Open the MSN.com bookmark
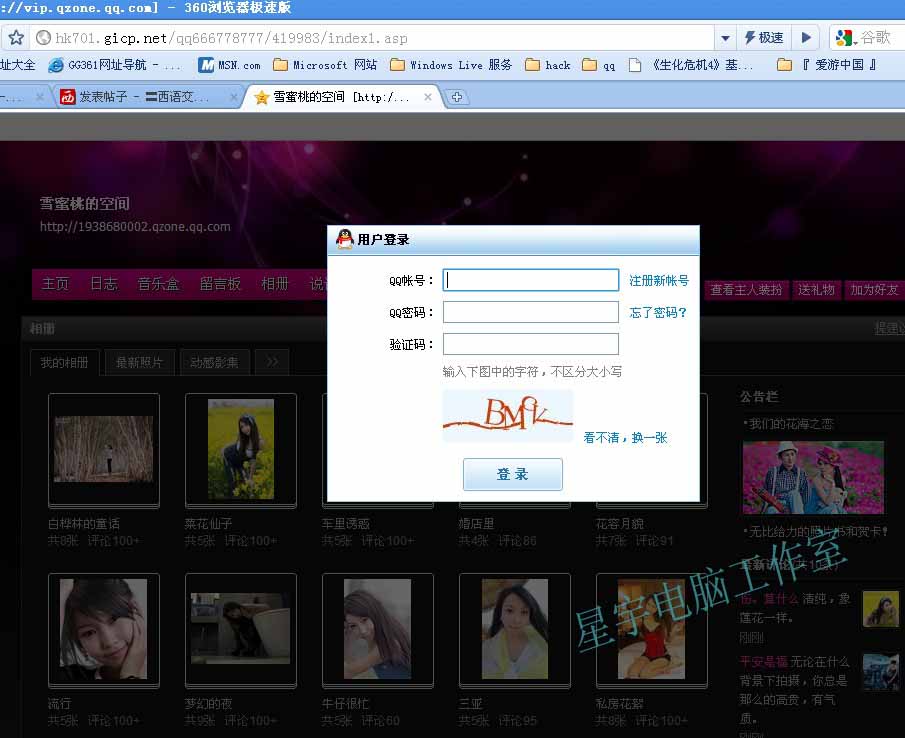905x738 pixels. [229, 65]
